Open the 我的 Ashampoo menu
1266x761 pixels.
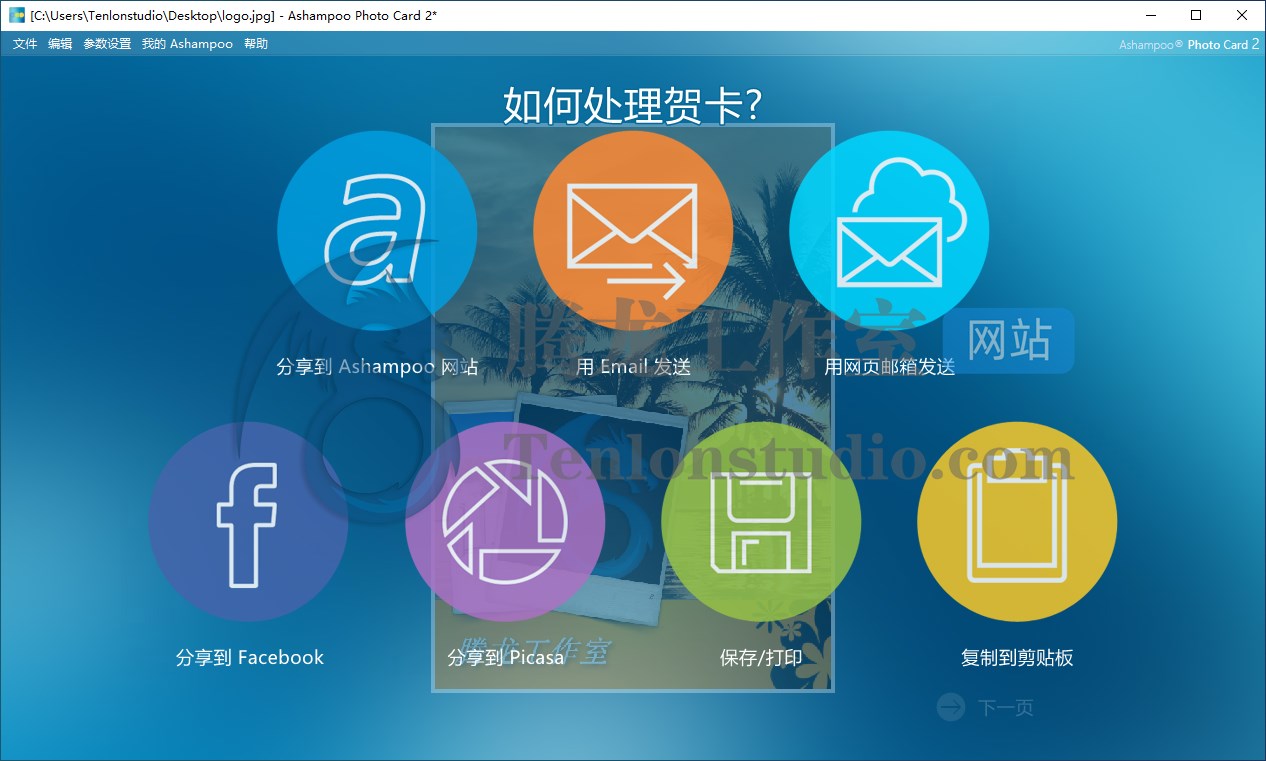click(187, 44)
